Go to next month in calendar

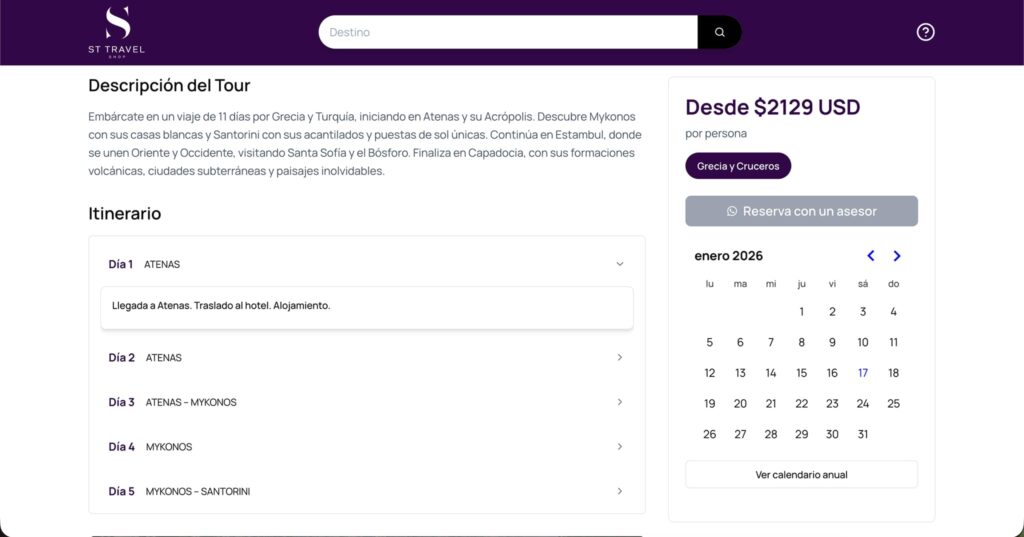897,256
